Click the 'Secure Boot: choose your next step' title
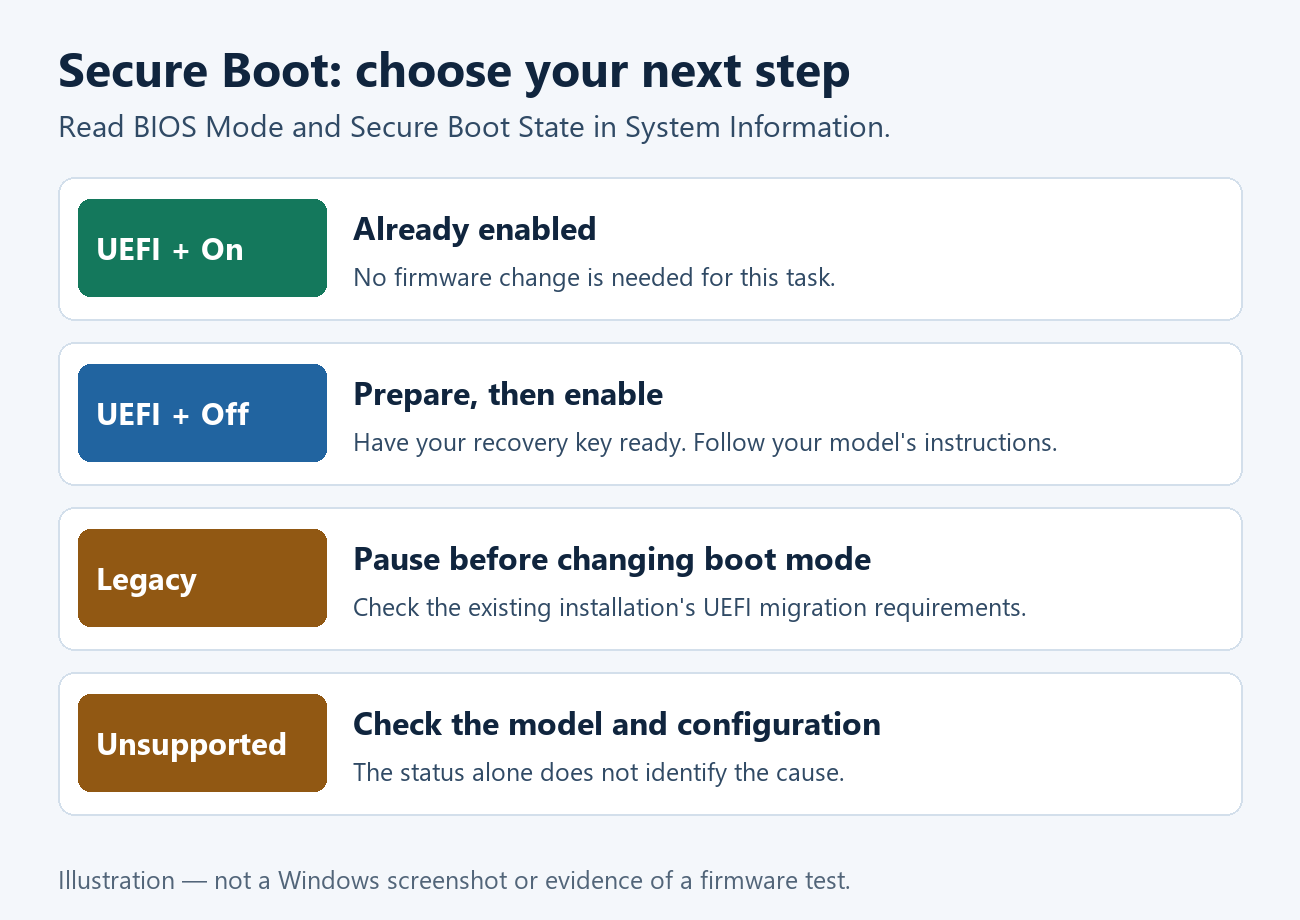The image size is (1300, 920). pyautogui.click(x=454, y=72)
